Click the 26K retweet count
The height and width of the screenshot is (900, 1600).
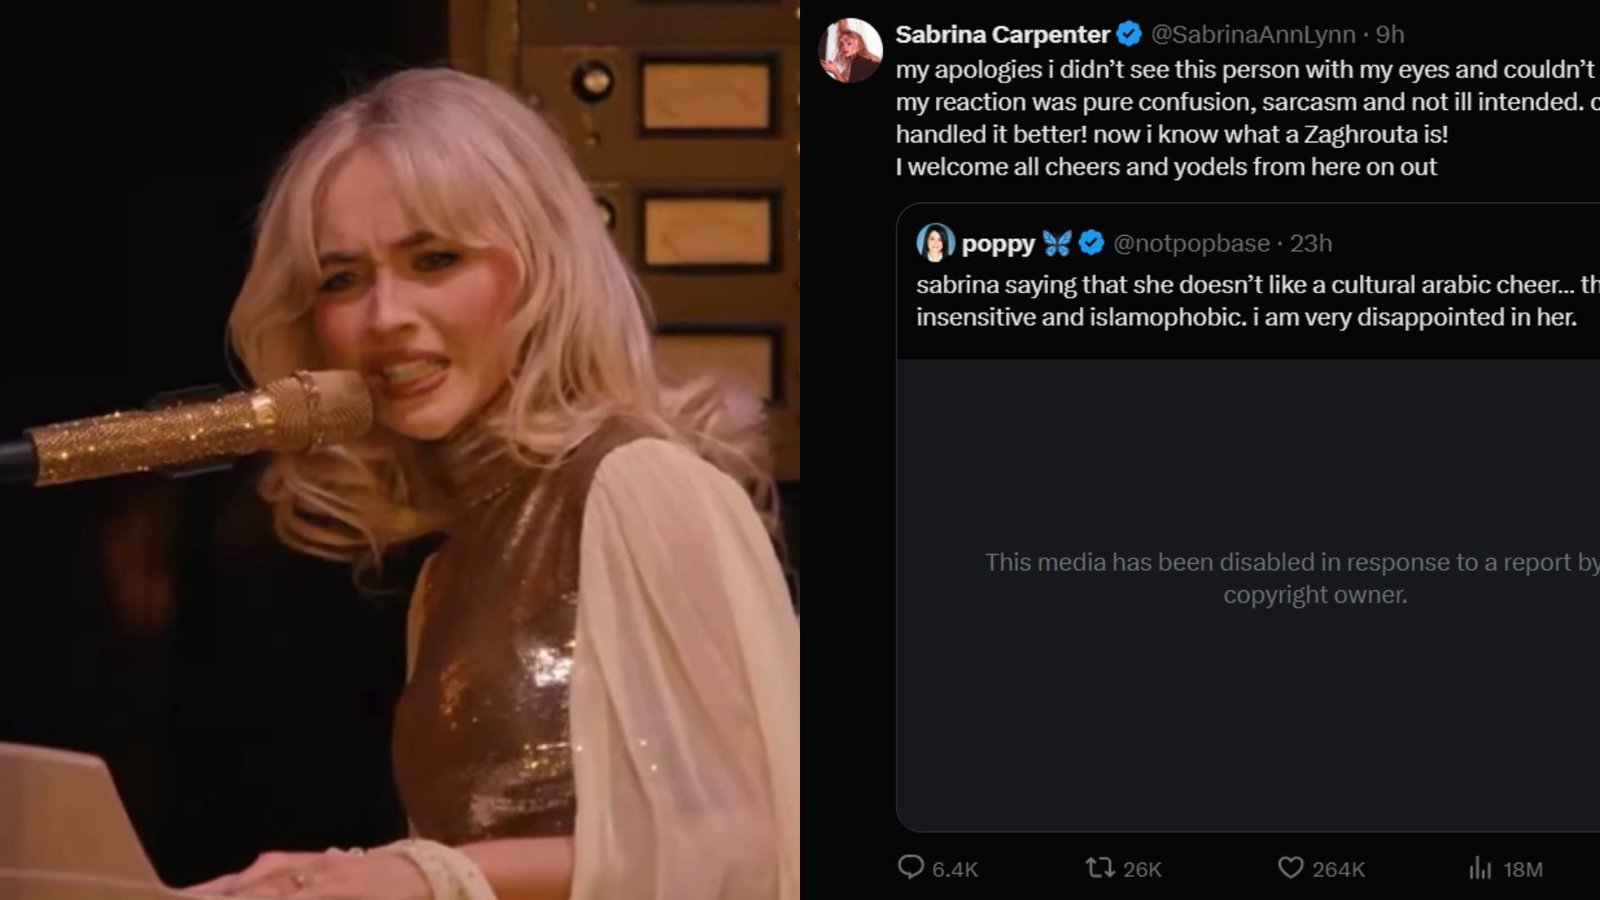(x=1142, y=869)
